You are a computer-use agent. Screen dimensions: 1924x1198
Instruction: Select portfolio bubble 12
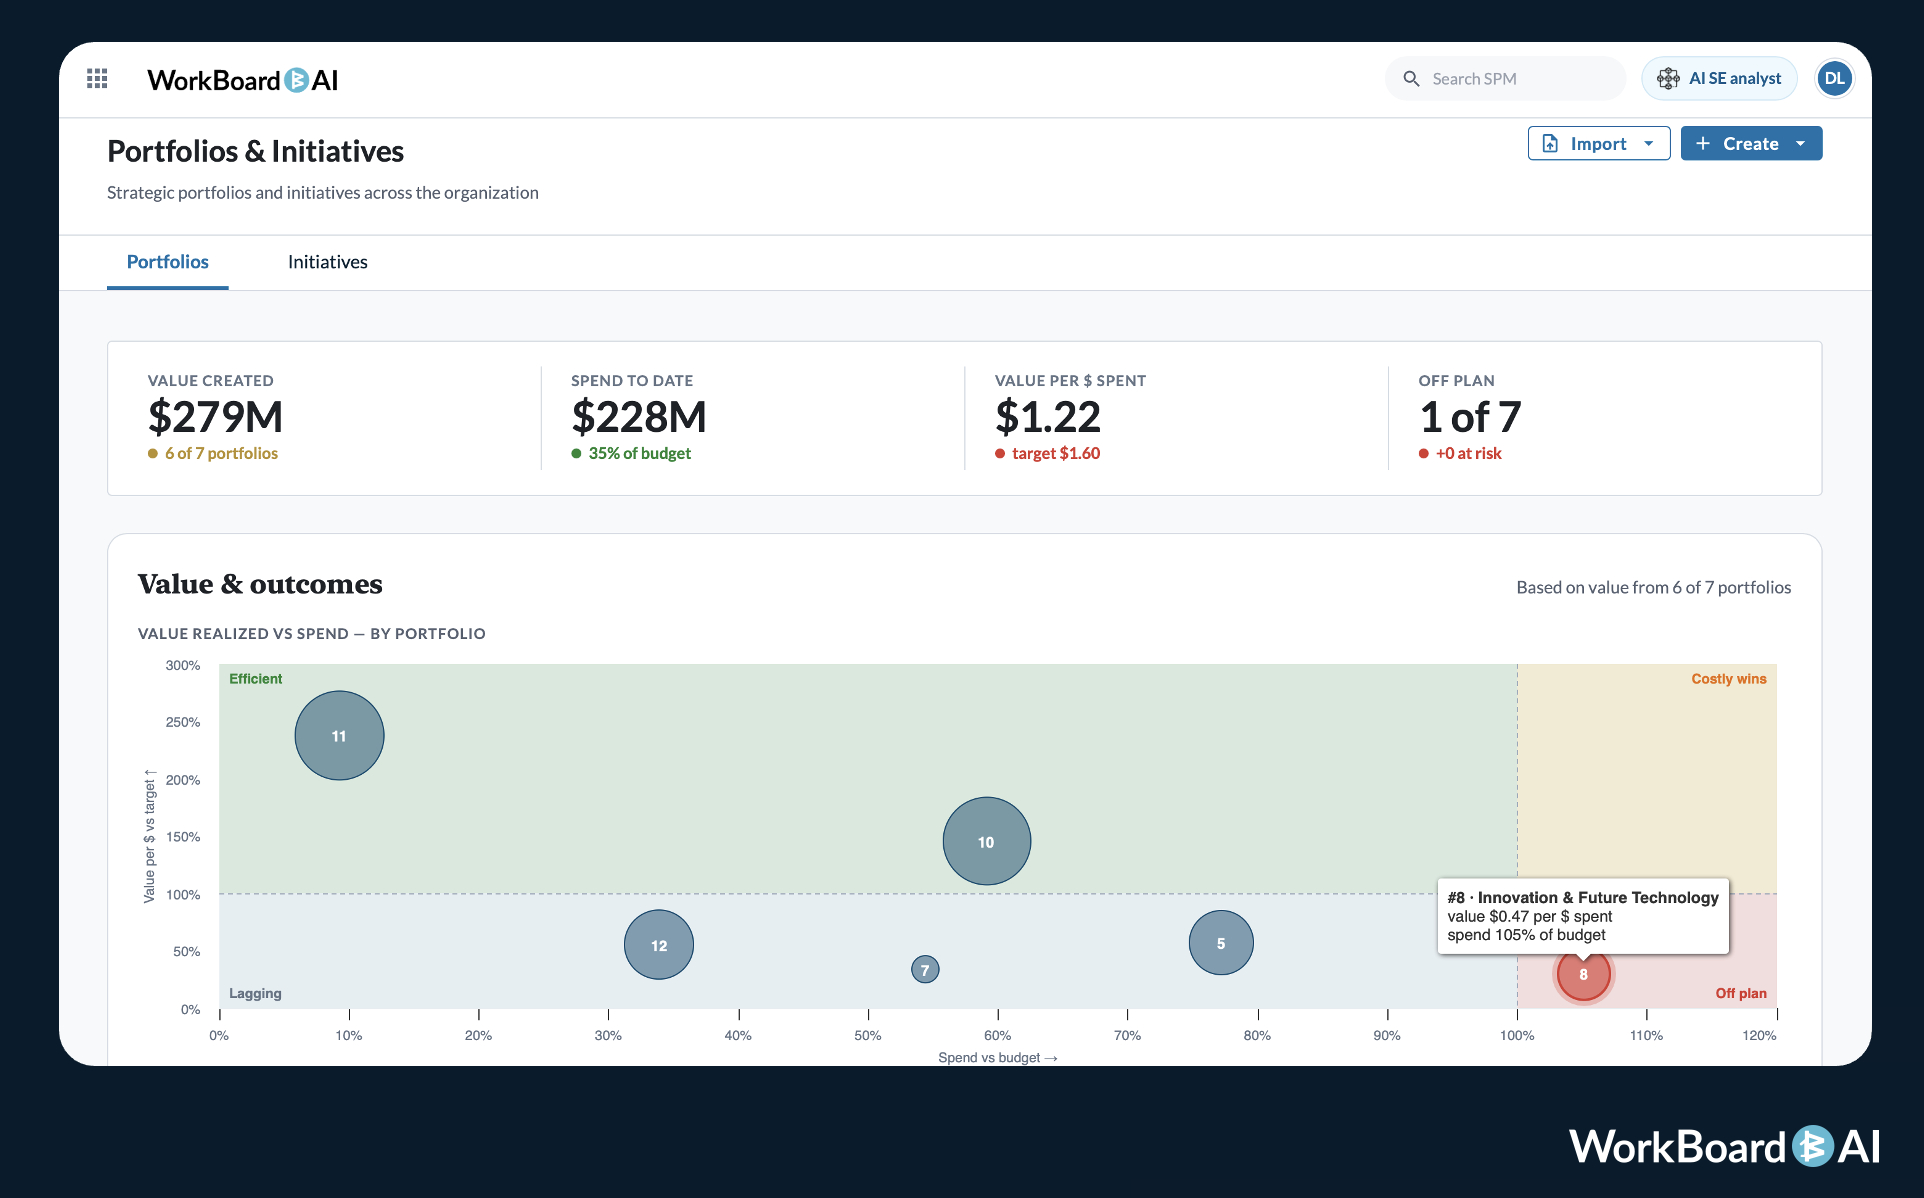click(659, 945)
